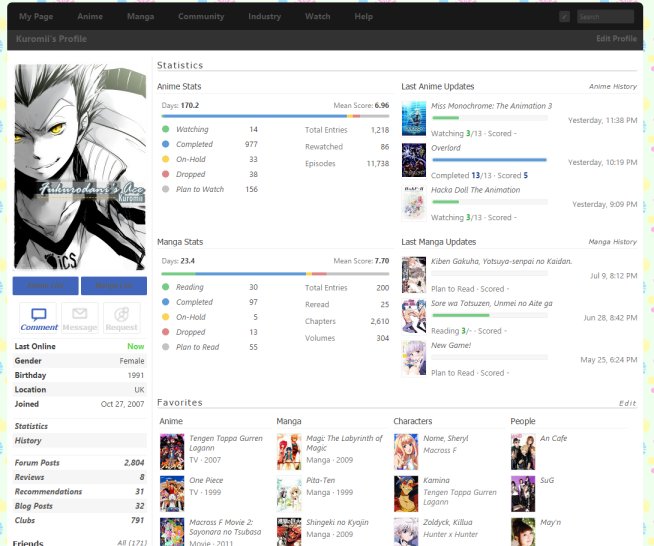
Task: Open the Overlord anime cover image
Action: click(414, 160)
